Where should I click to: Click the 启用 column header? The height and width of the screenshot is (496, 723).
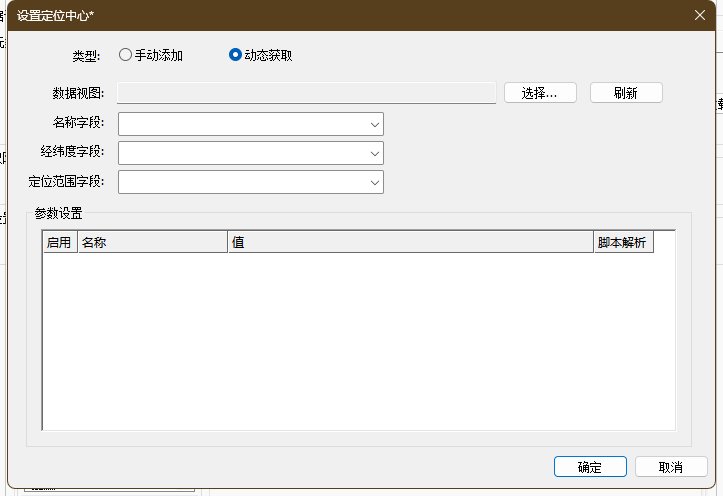coord(59,243)
